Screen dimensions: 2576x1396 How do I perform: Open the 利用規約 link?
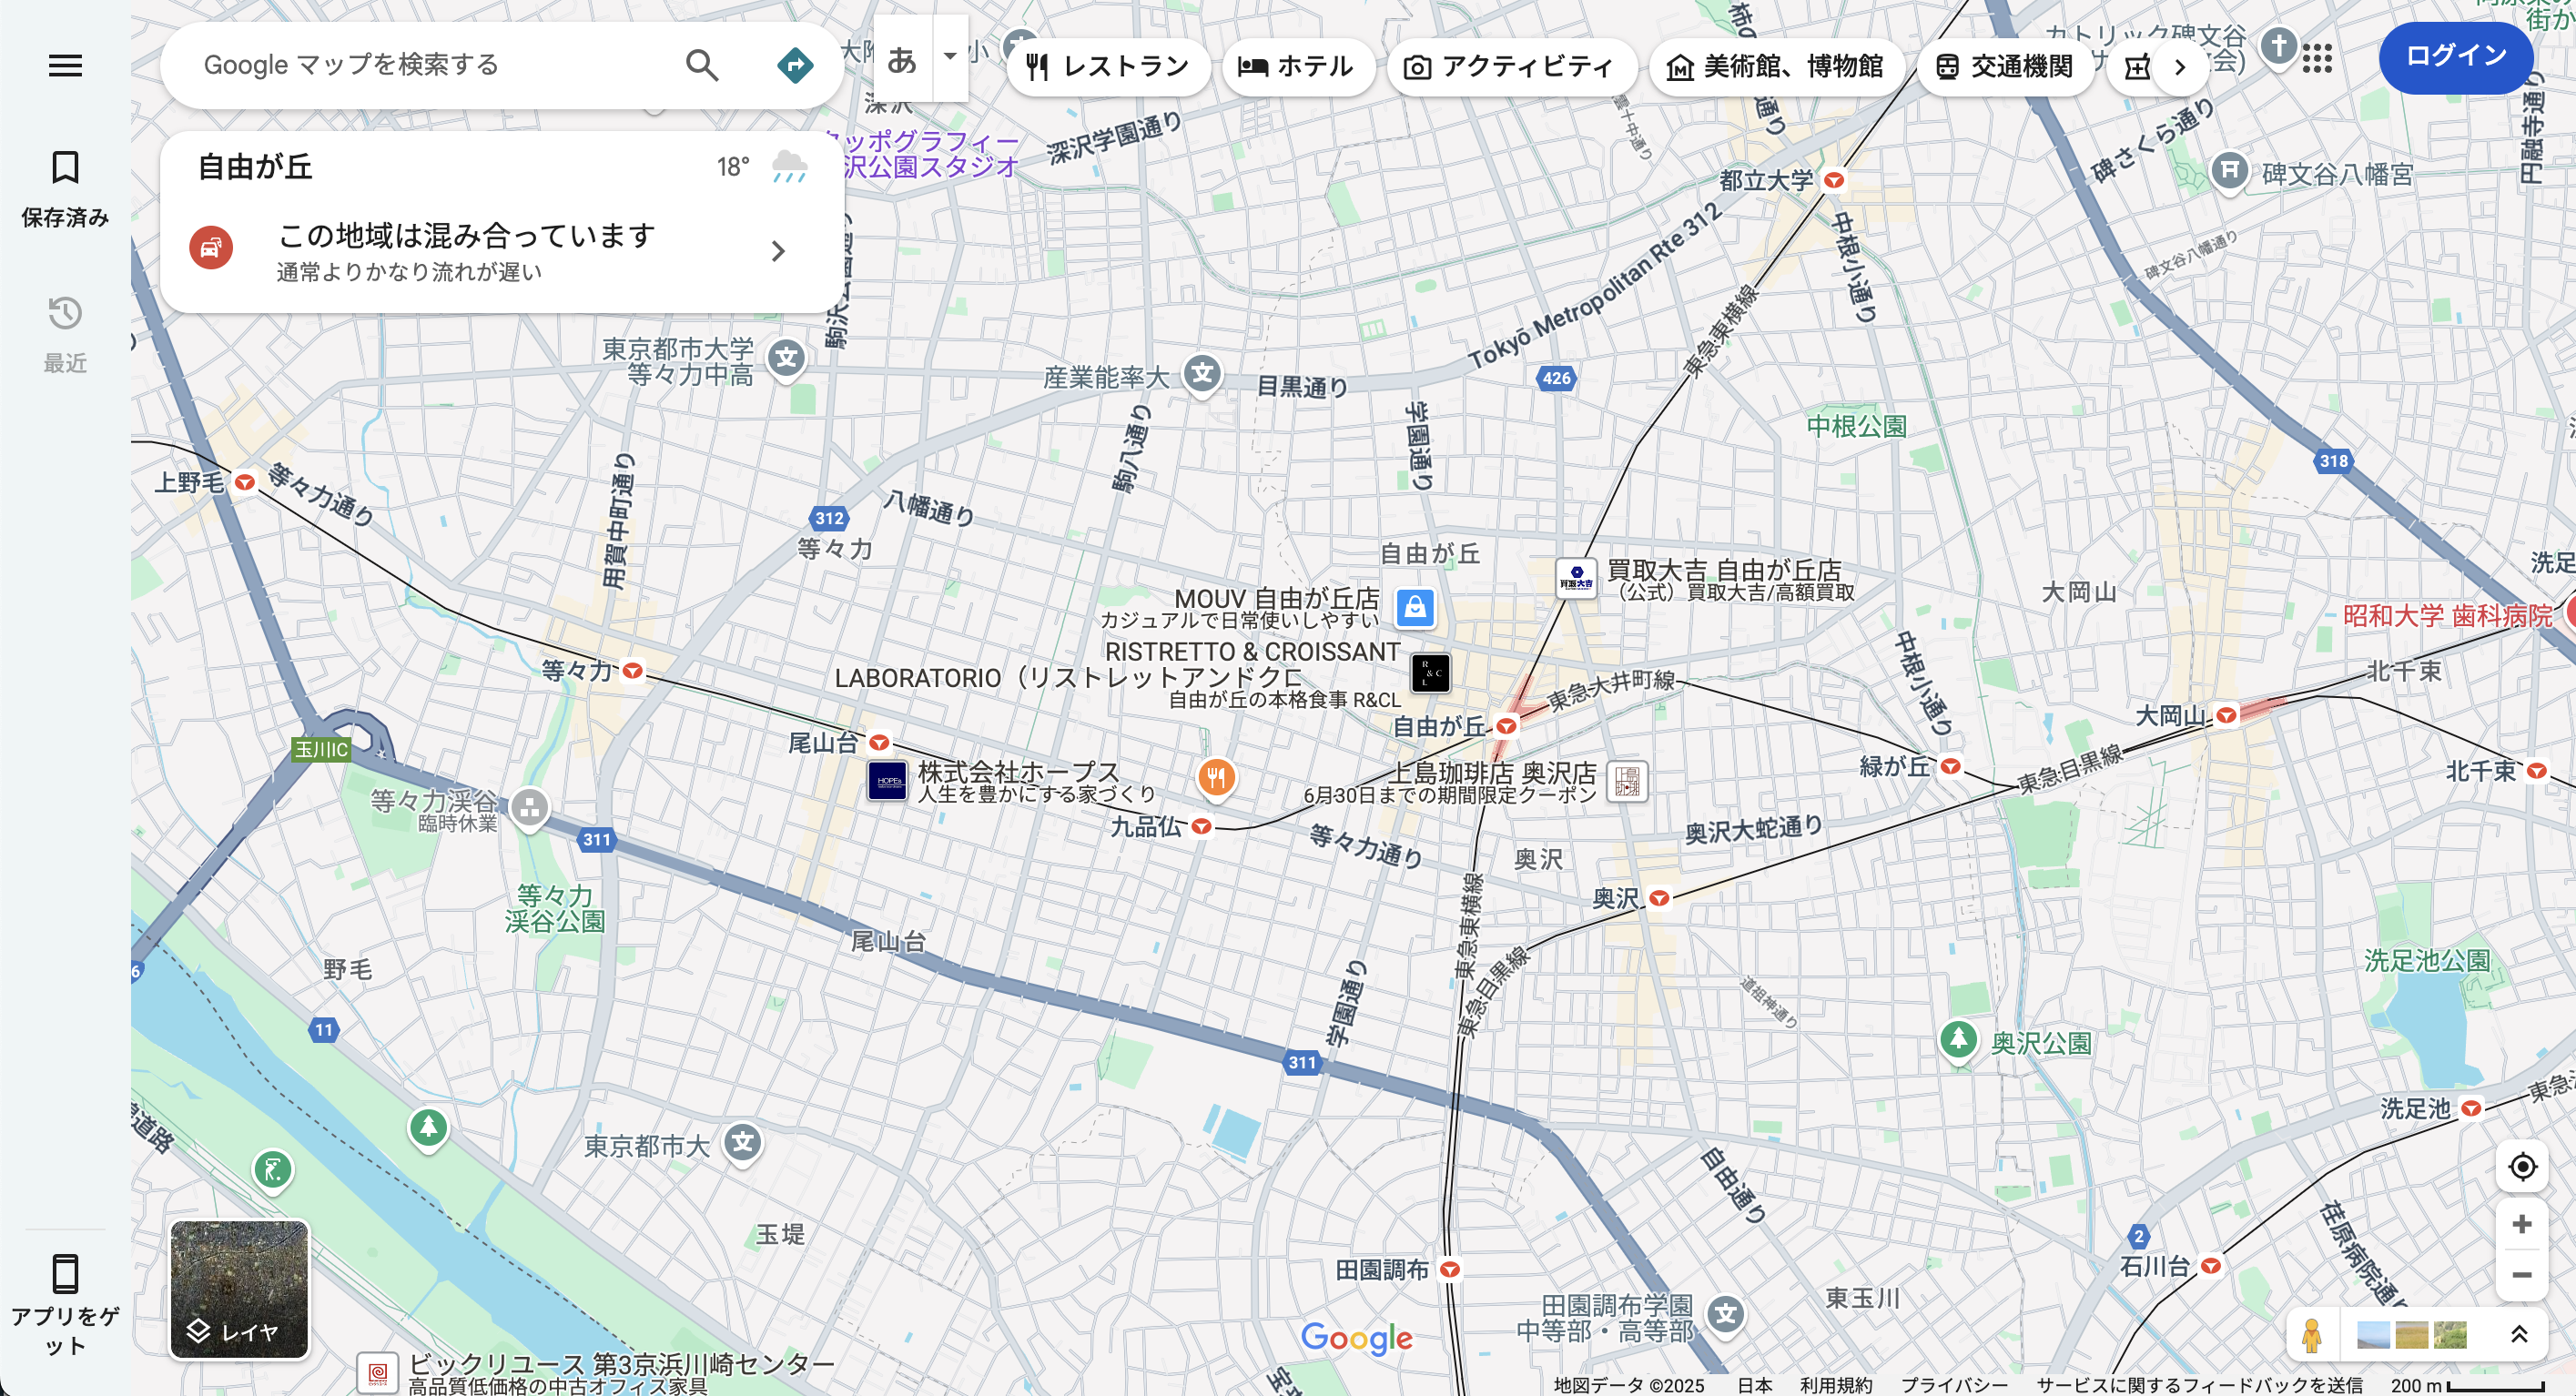pyautogui.click(x=1835, y=1385)
